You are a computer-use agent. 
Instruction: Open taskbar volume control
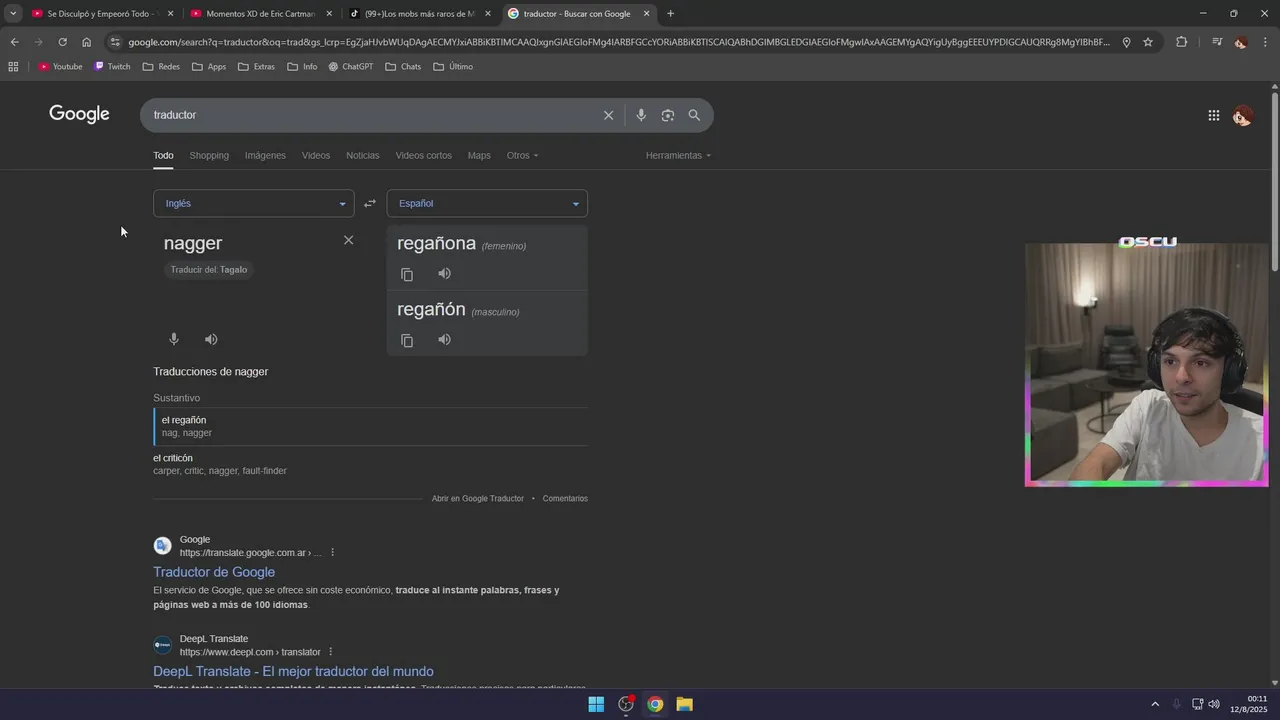1213,704
